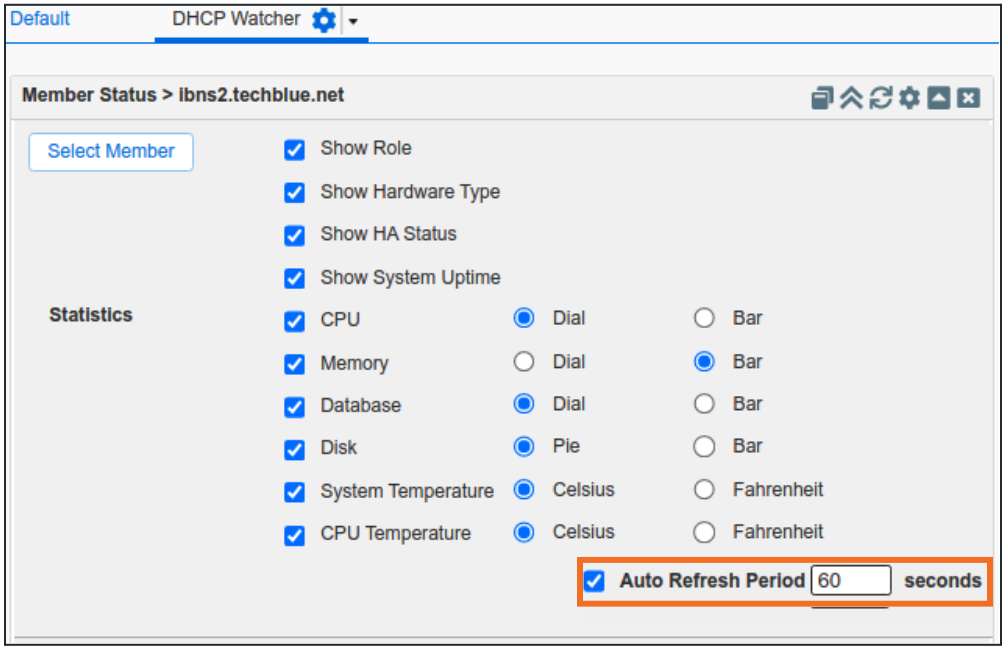Image resolution: width=1006 pixels, height=651 pixels.
Task: Toggle the Show HA Status checkbox
Action: 294,236
